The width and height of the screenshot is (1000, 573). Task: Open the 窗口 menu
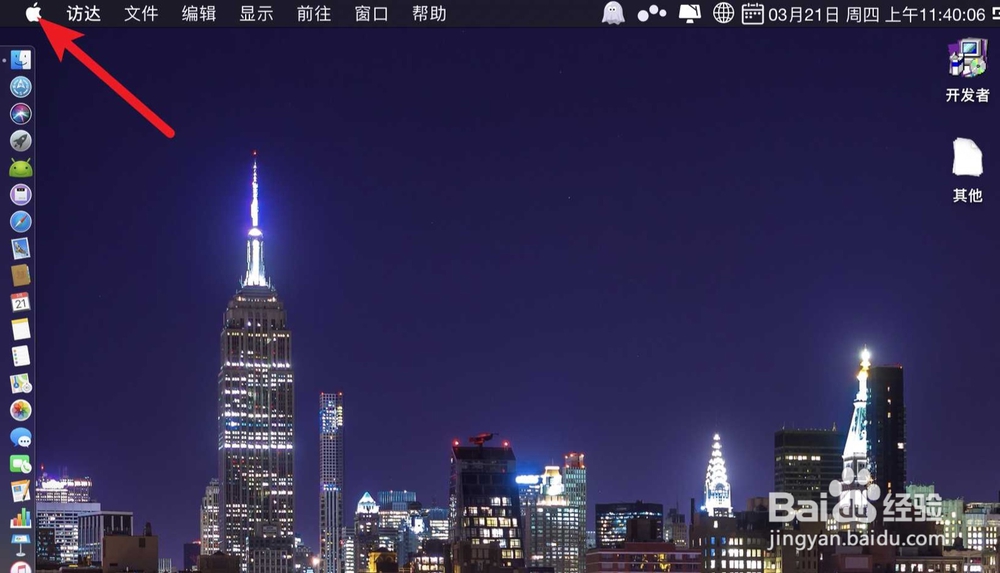(x=371, y=13)
